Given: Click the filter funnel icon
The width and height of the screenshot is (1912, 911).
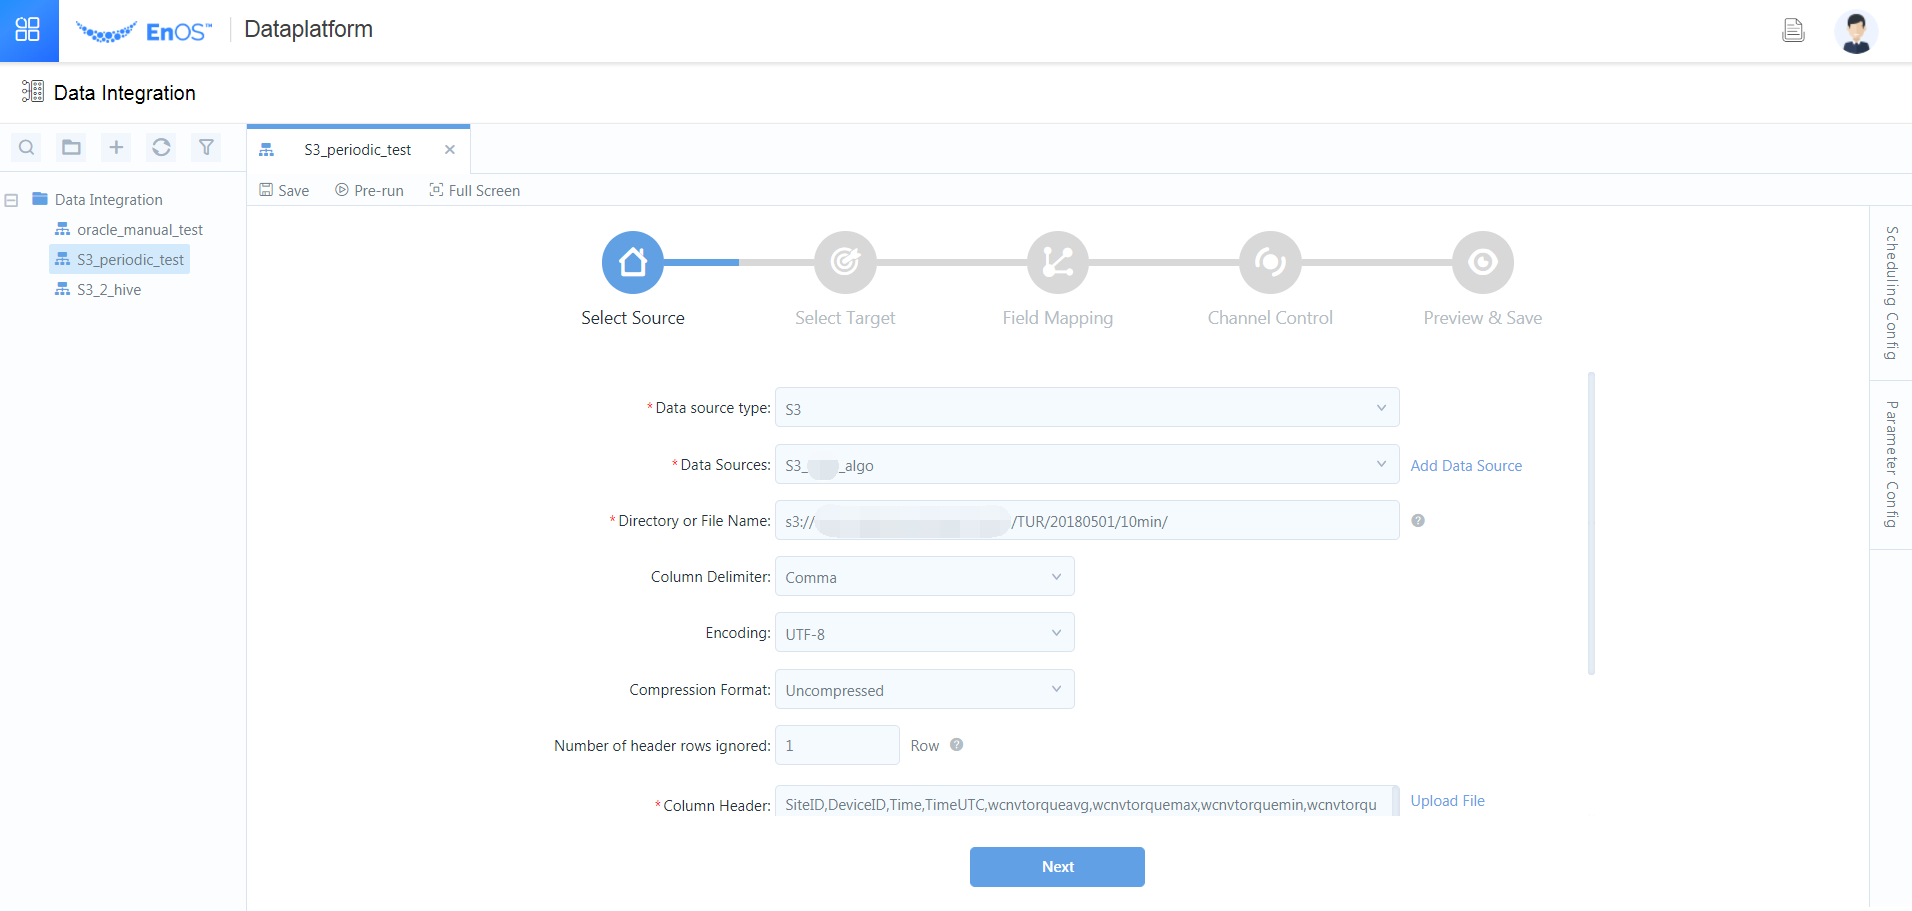Looking at the screenshot, I should [x=206, y=148].
